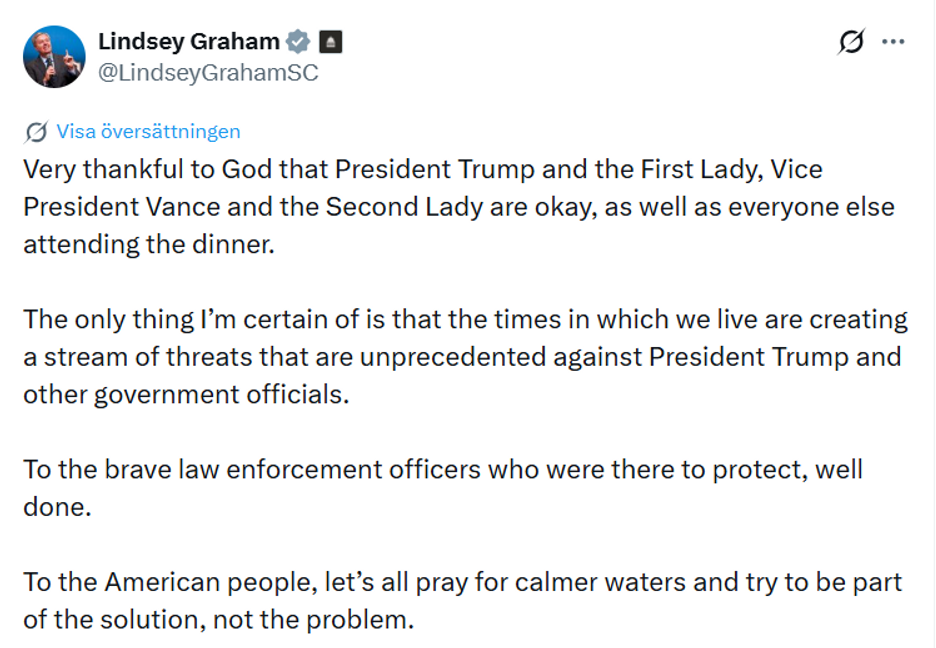This screenshot has height=648, width=936.
Task: Open the @LindseyGrahamSC handle link
Action: coord(208,73)
